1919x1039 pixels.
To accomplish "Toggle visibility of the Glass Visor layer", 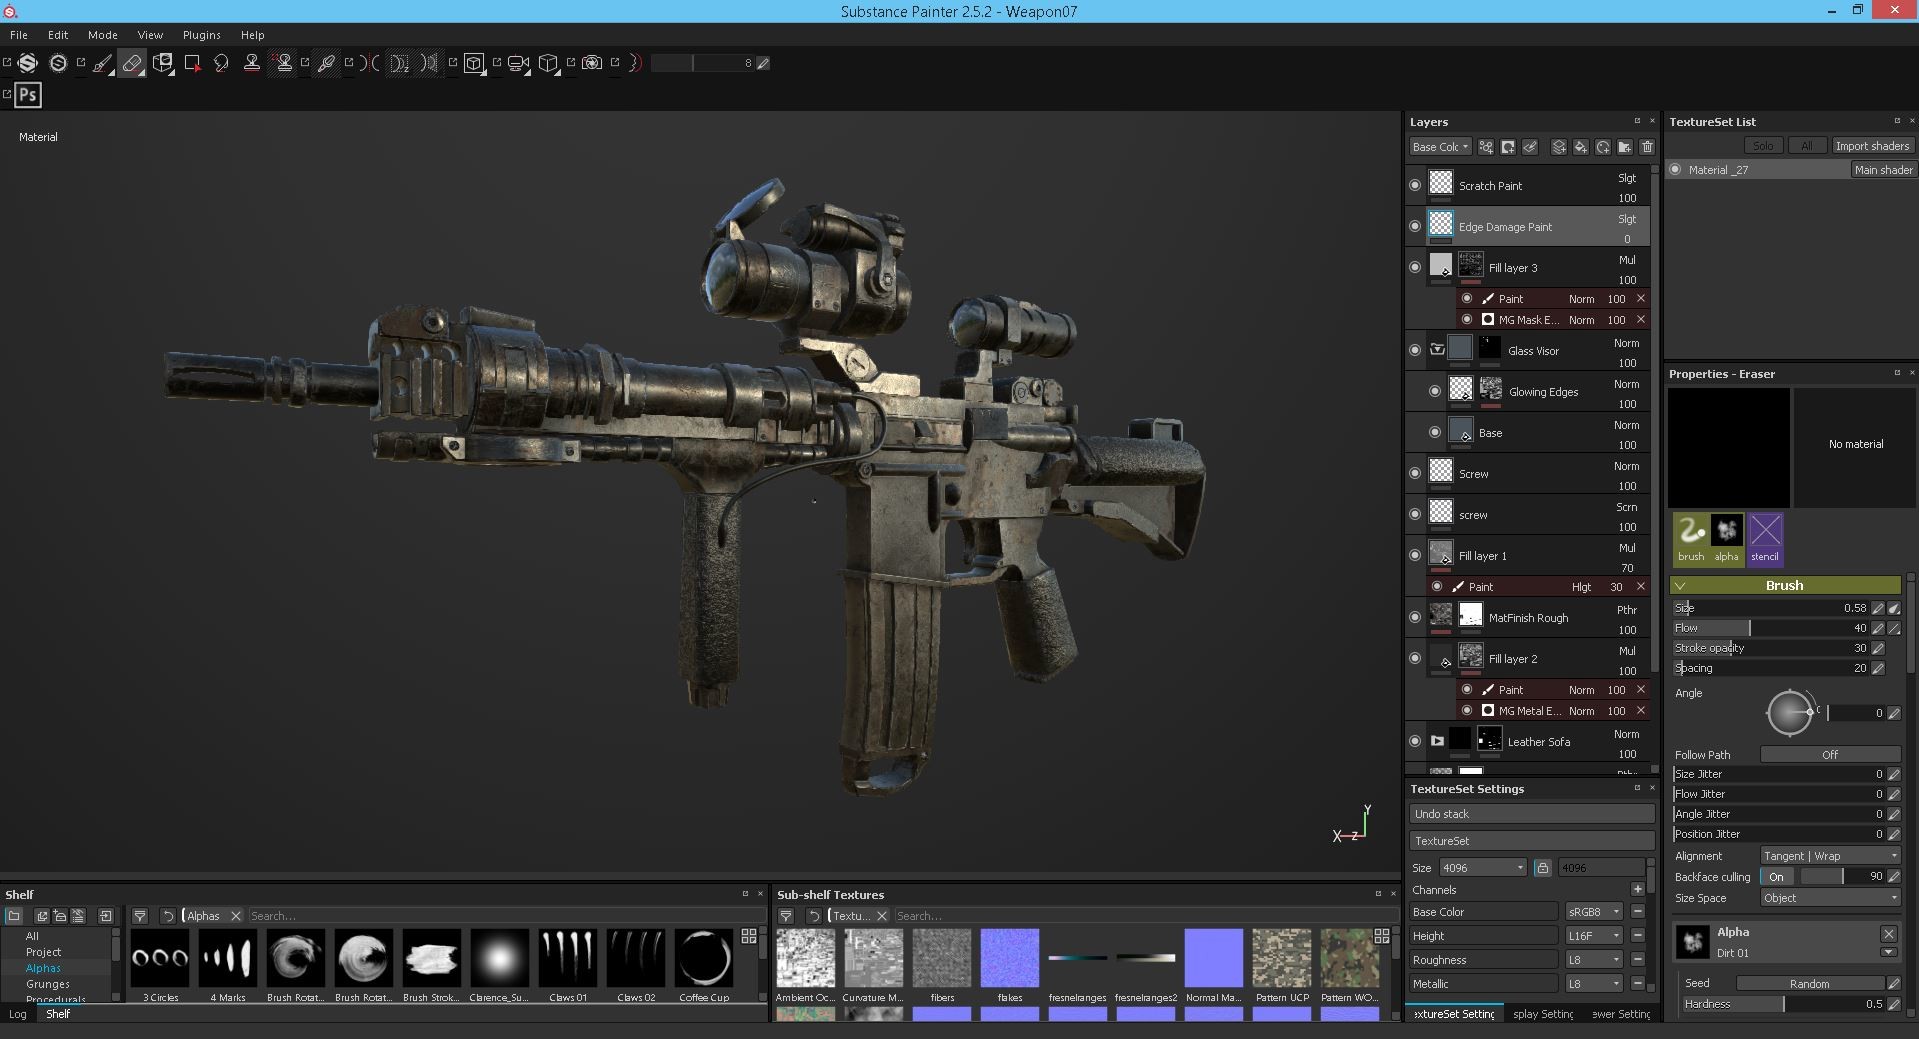I will tap(1414, 350).
